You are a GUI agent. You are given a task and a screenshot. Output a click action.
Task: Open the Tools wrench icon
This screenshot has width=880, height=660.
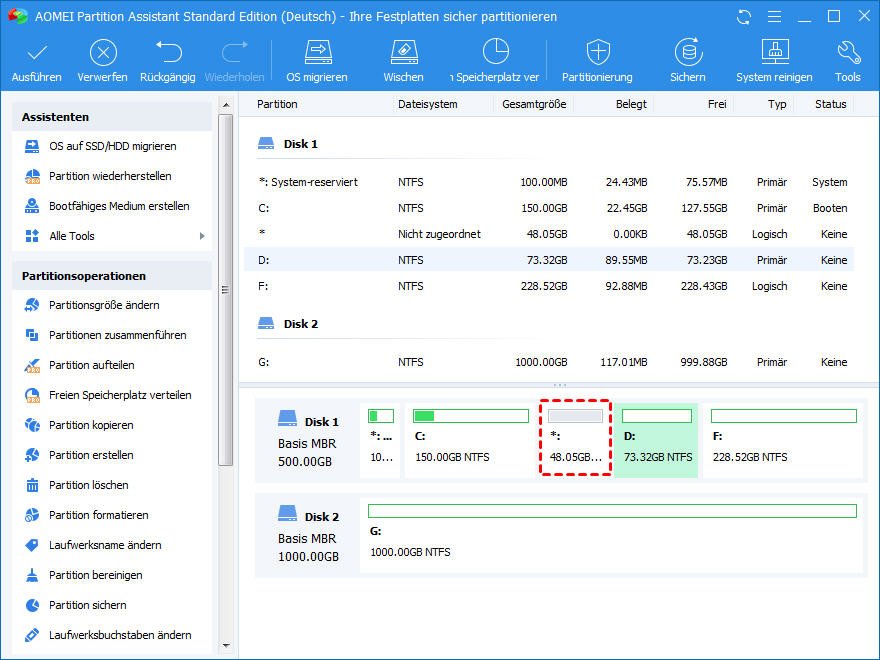848,53
